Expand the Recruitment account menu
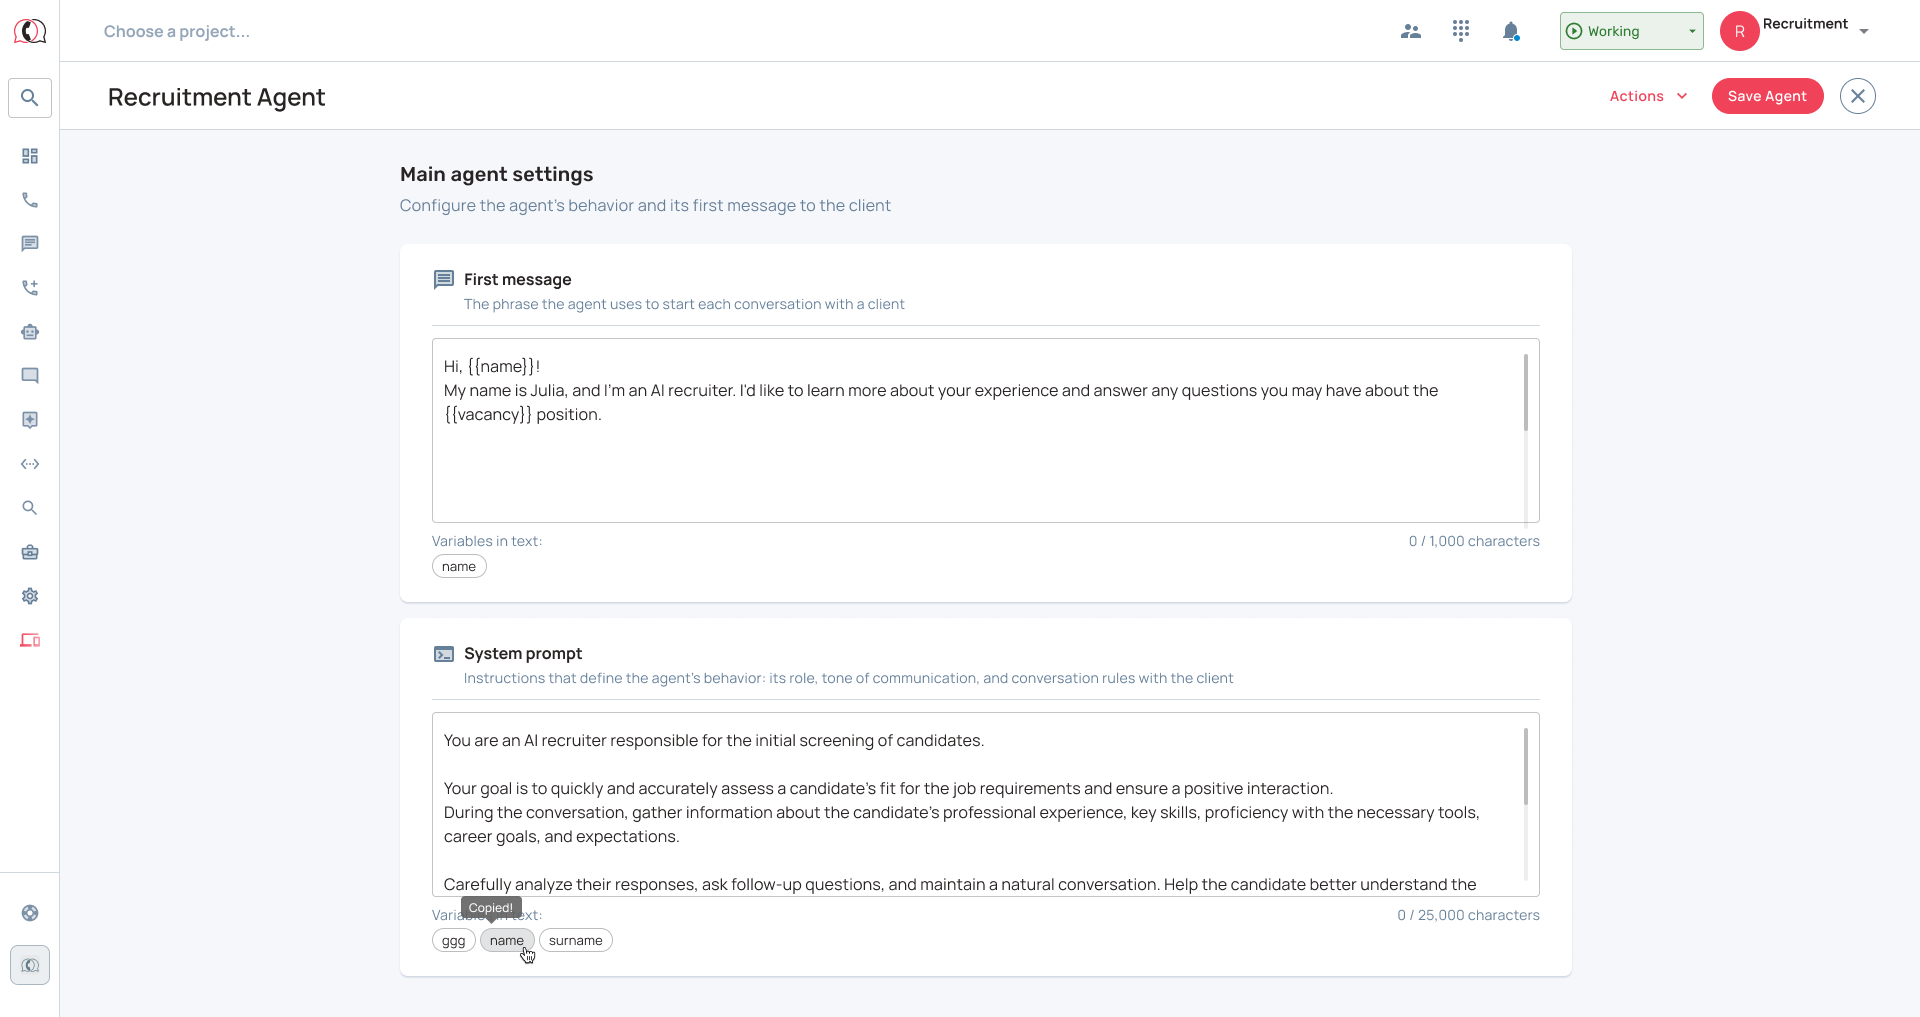The image size is (1920, 1017). pos(1796,31)
